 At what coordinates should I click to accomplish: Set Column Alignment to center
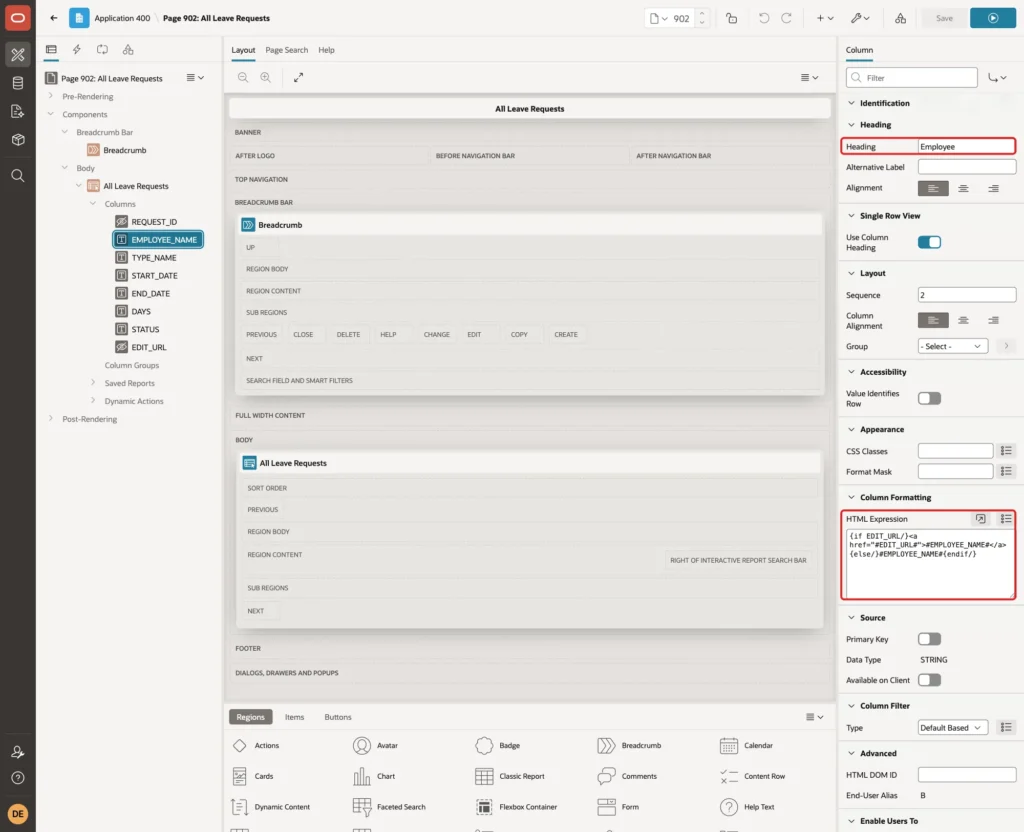963,320
